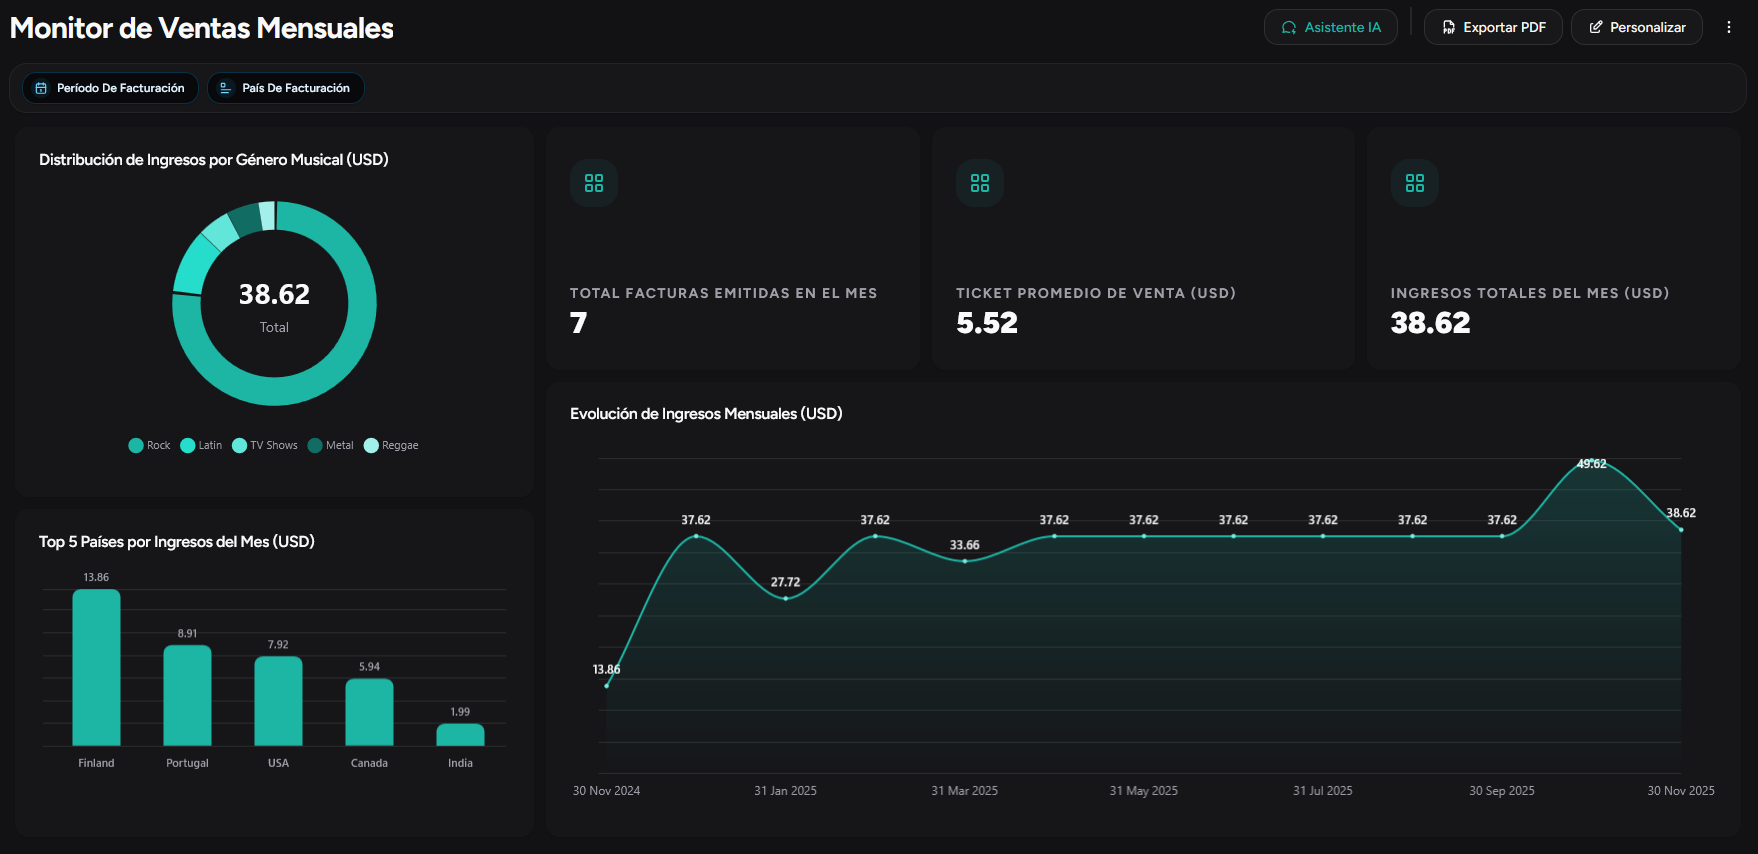Click the 31 Jul 2025 axis label
This screenshot has height=854, width=1758.
click(1323, 791)
